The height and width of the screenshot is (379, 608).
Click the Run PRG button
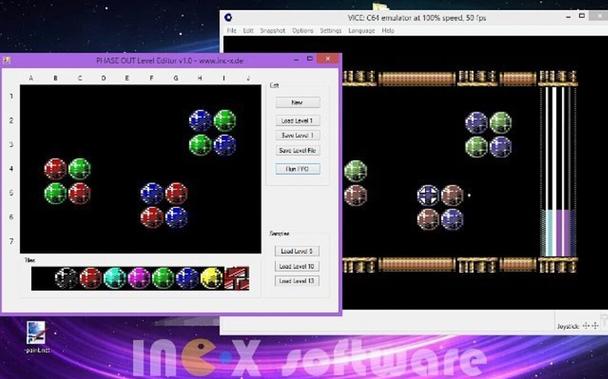tap(297, 169)
